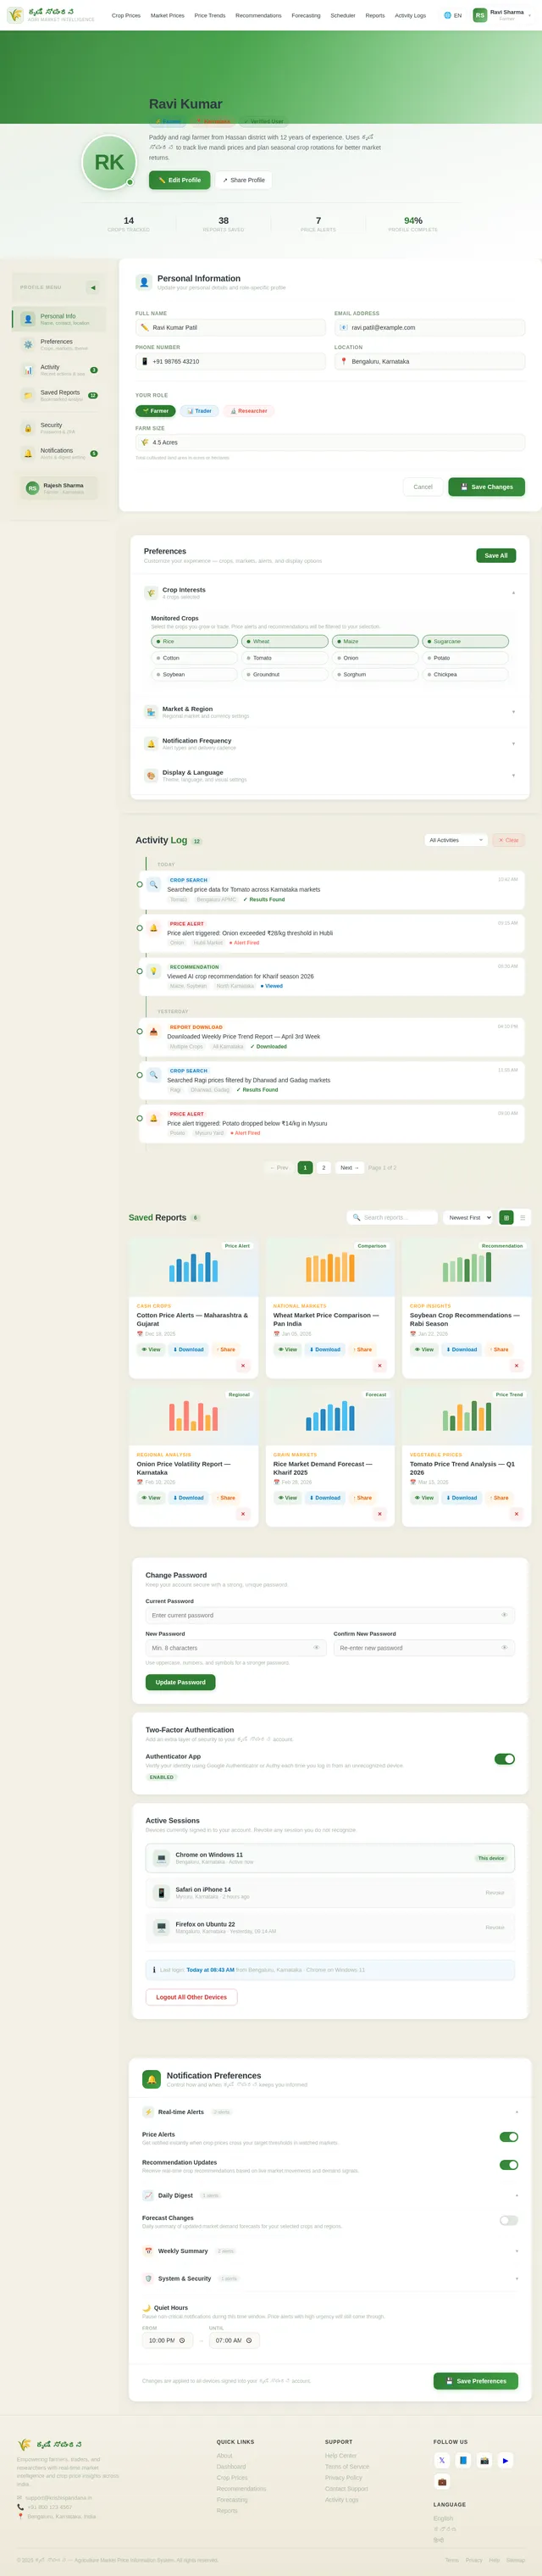Enable the Forecast Changes toggle
Viewport: 542px width, 2576px height.
(509, 2220)
